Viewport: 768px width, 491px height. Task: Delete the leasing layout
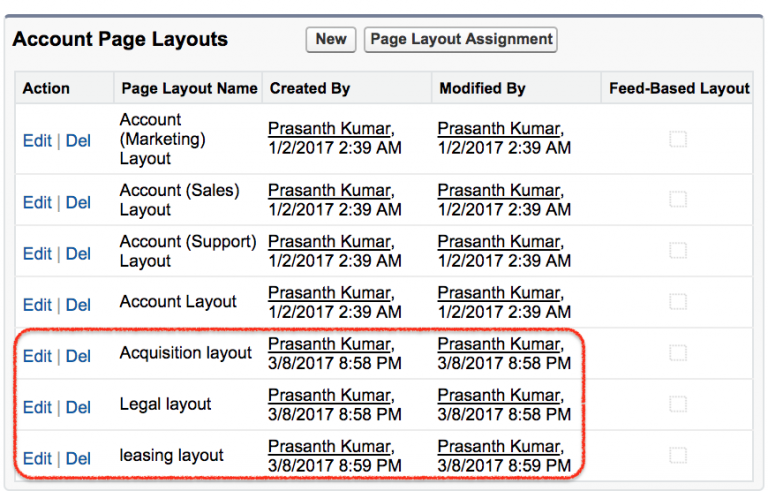(x=78, y=458)
